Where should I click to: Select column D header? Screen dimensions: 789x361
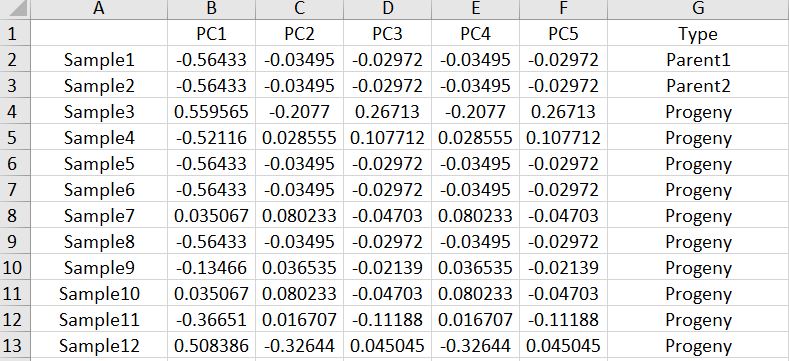coord(387,9)
